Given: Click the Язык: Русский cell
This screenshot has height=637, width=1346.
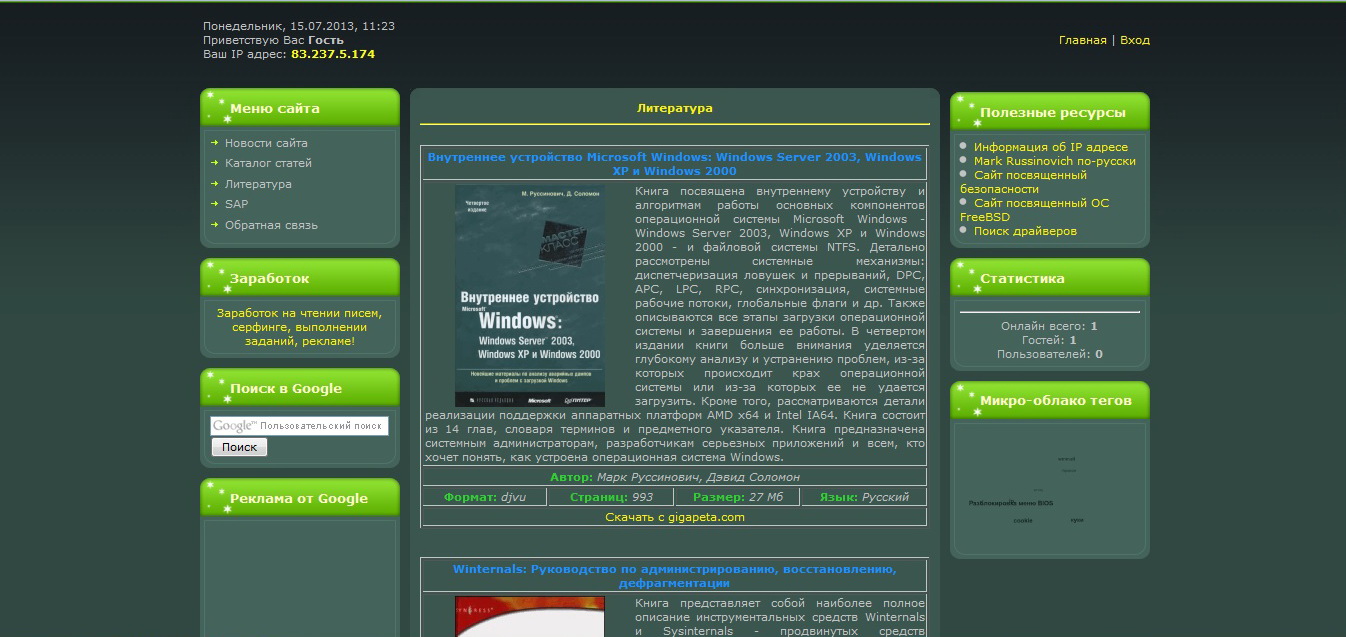Looking at the screenshot, I should coord(864,497).
